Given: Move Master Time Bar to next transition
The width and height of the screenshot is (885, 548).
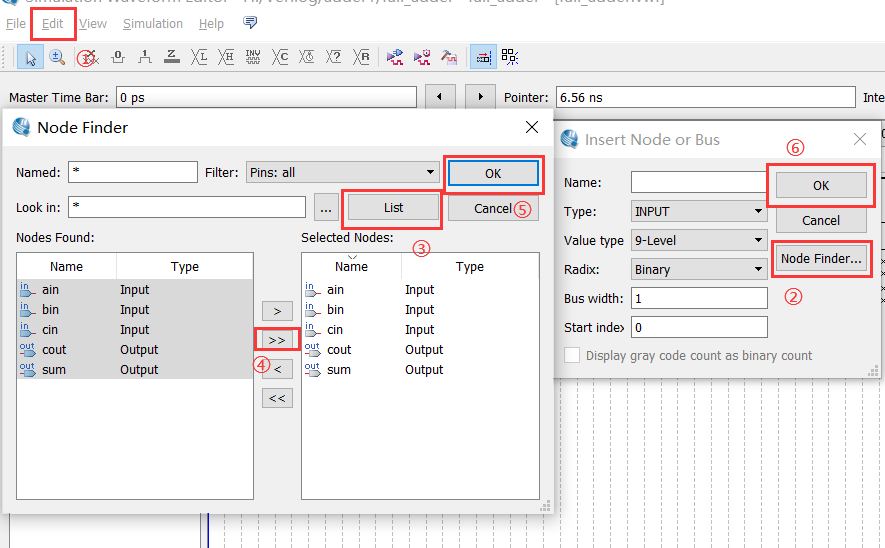Looking at the screenshot, I should coord(480,97).
